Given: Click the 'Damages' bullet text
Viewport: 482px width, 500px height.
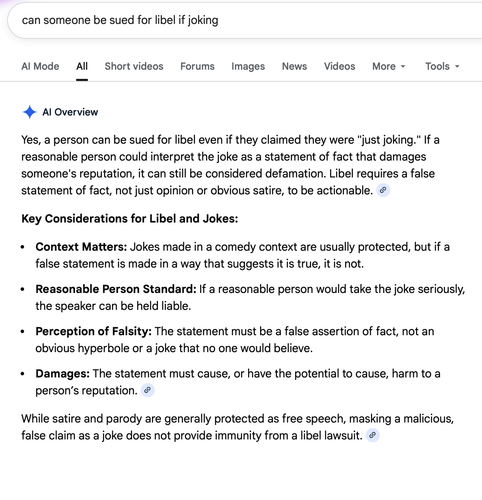Looking at the screenshot, I should (63, 374).
